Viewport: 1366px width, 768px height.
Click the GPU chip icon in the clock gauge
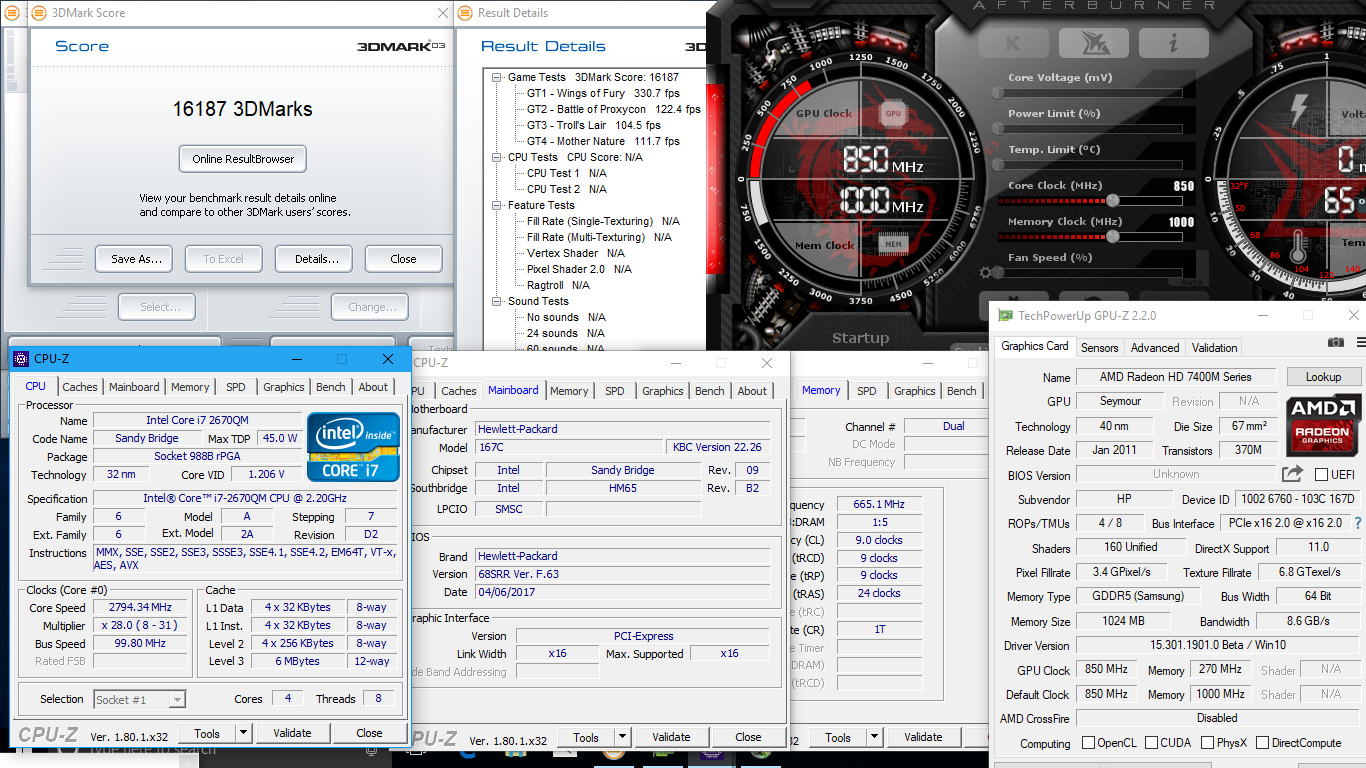pyautogui.click(x=892, y=114)
